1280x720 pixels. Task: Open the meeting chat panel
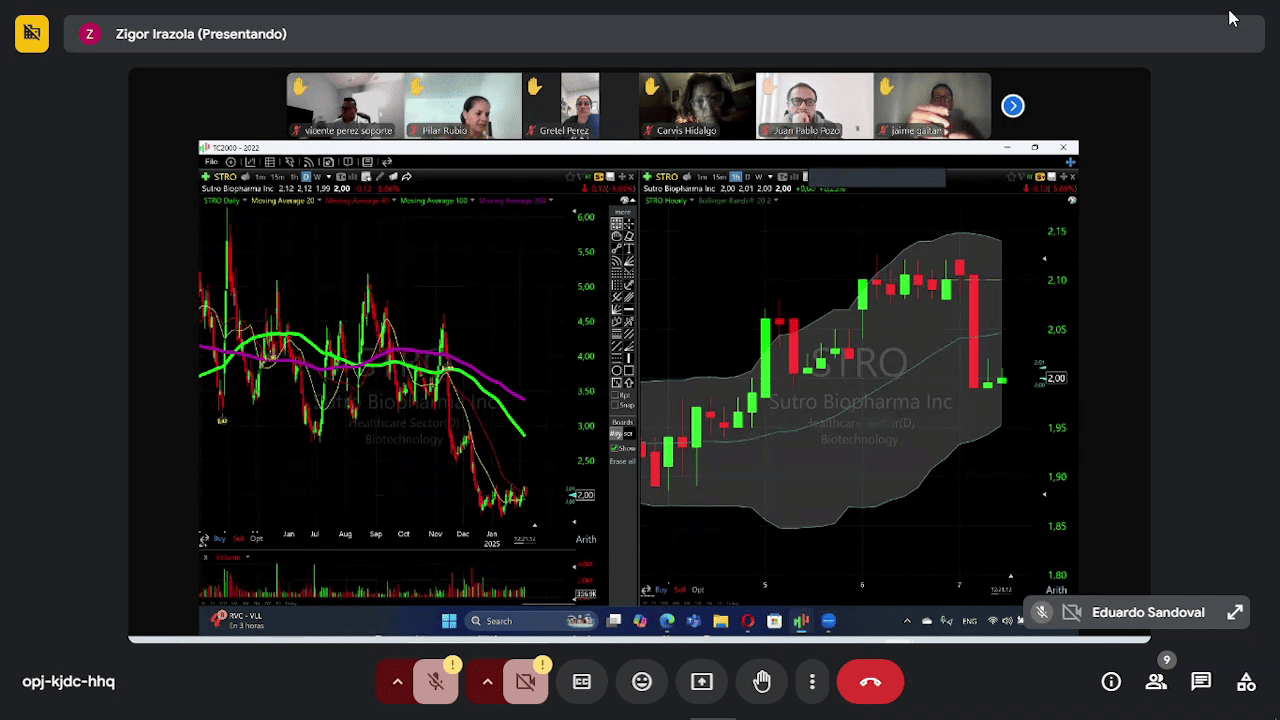pos(1201,682)
